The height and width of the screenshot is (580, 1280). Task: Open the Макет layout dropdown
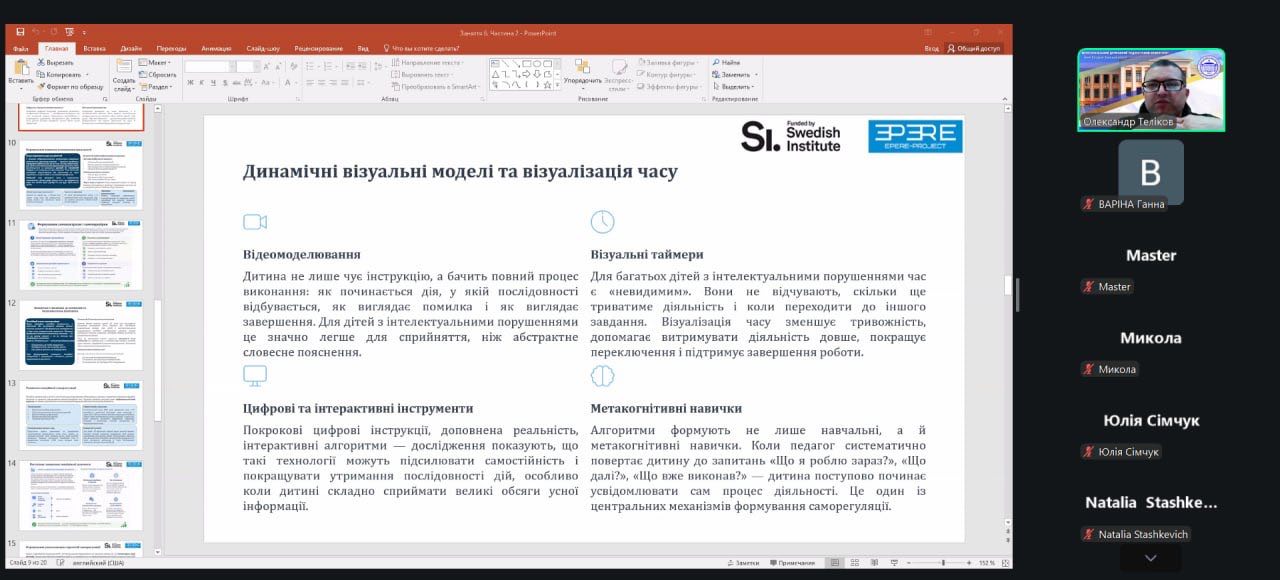tap(155, 62)
